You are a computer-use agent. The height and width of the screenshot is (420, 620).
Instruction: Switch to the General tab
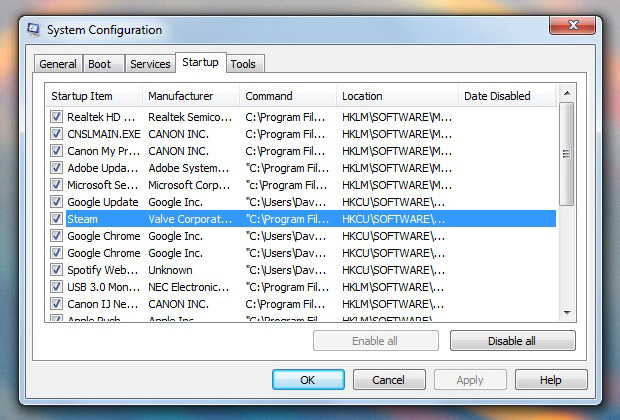[58, 64]
